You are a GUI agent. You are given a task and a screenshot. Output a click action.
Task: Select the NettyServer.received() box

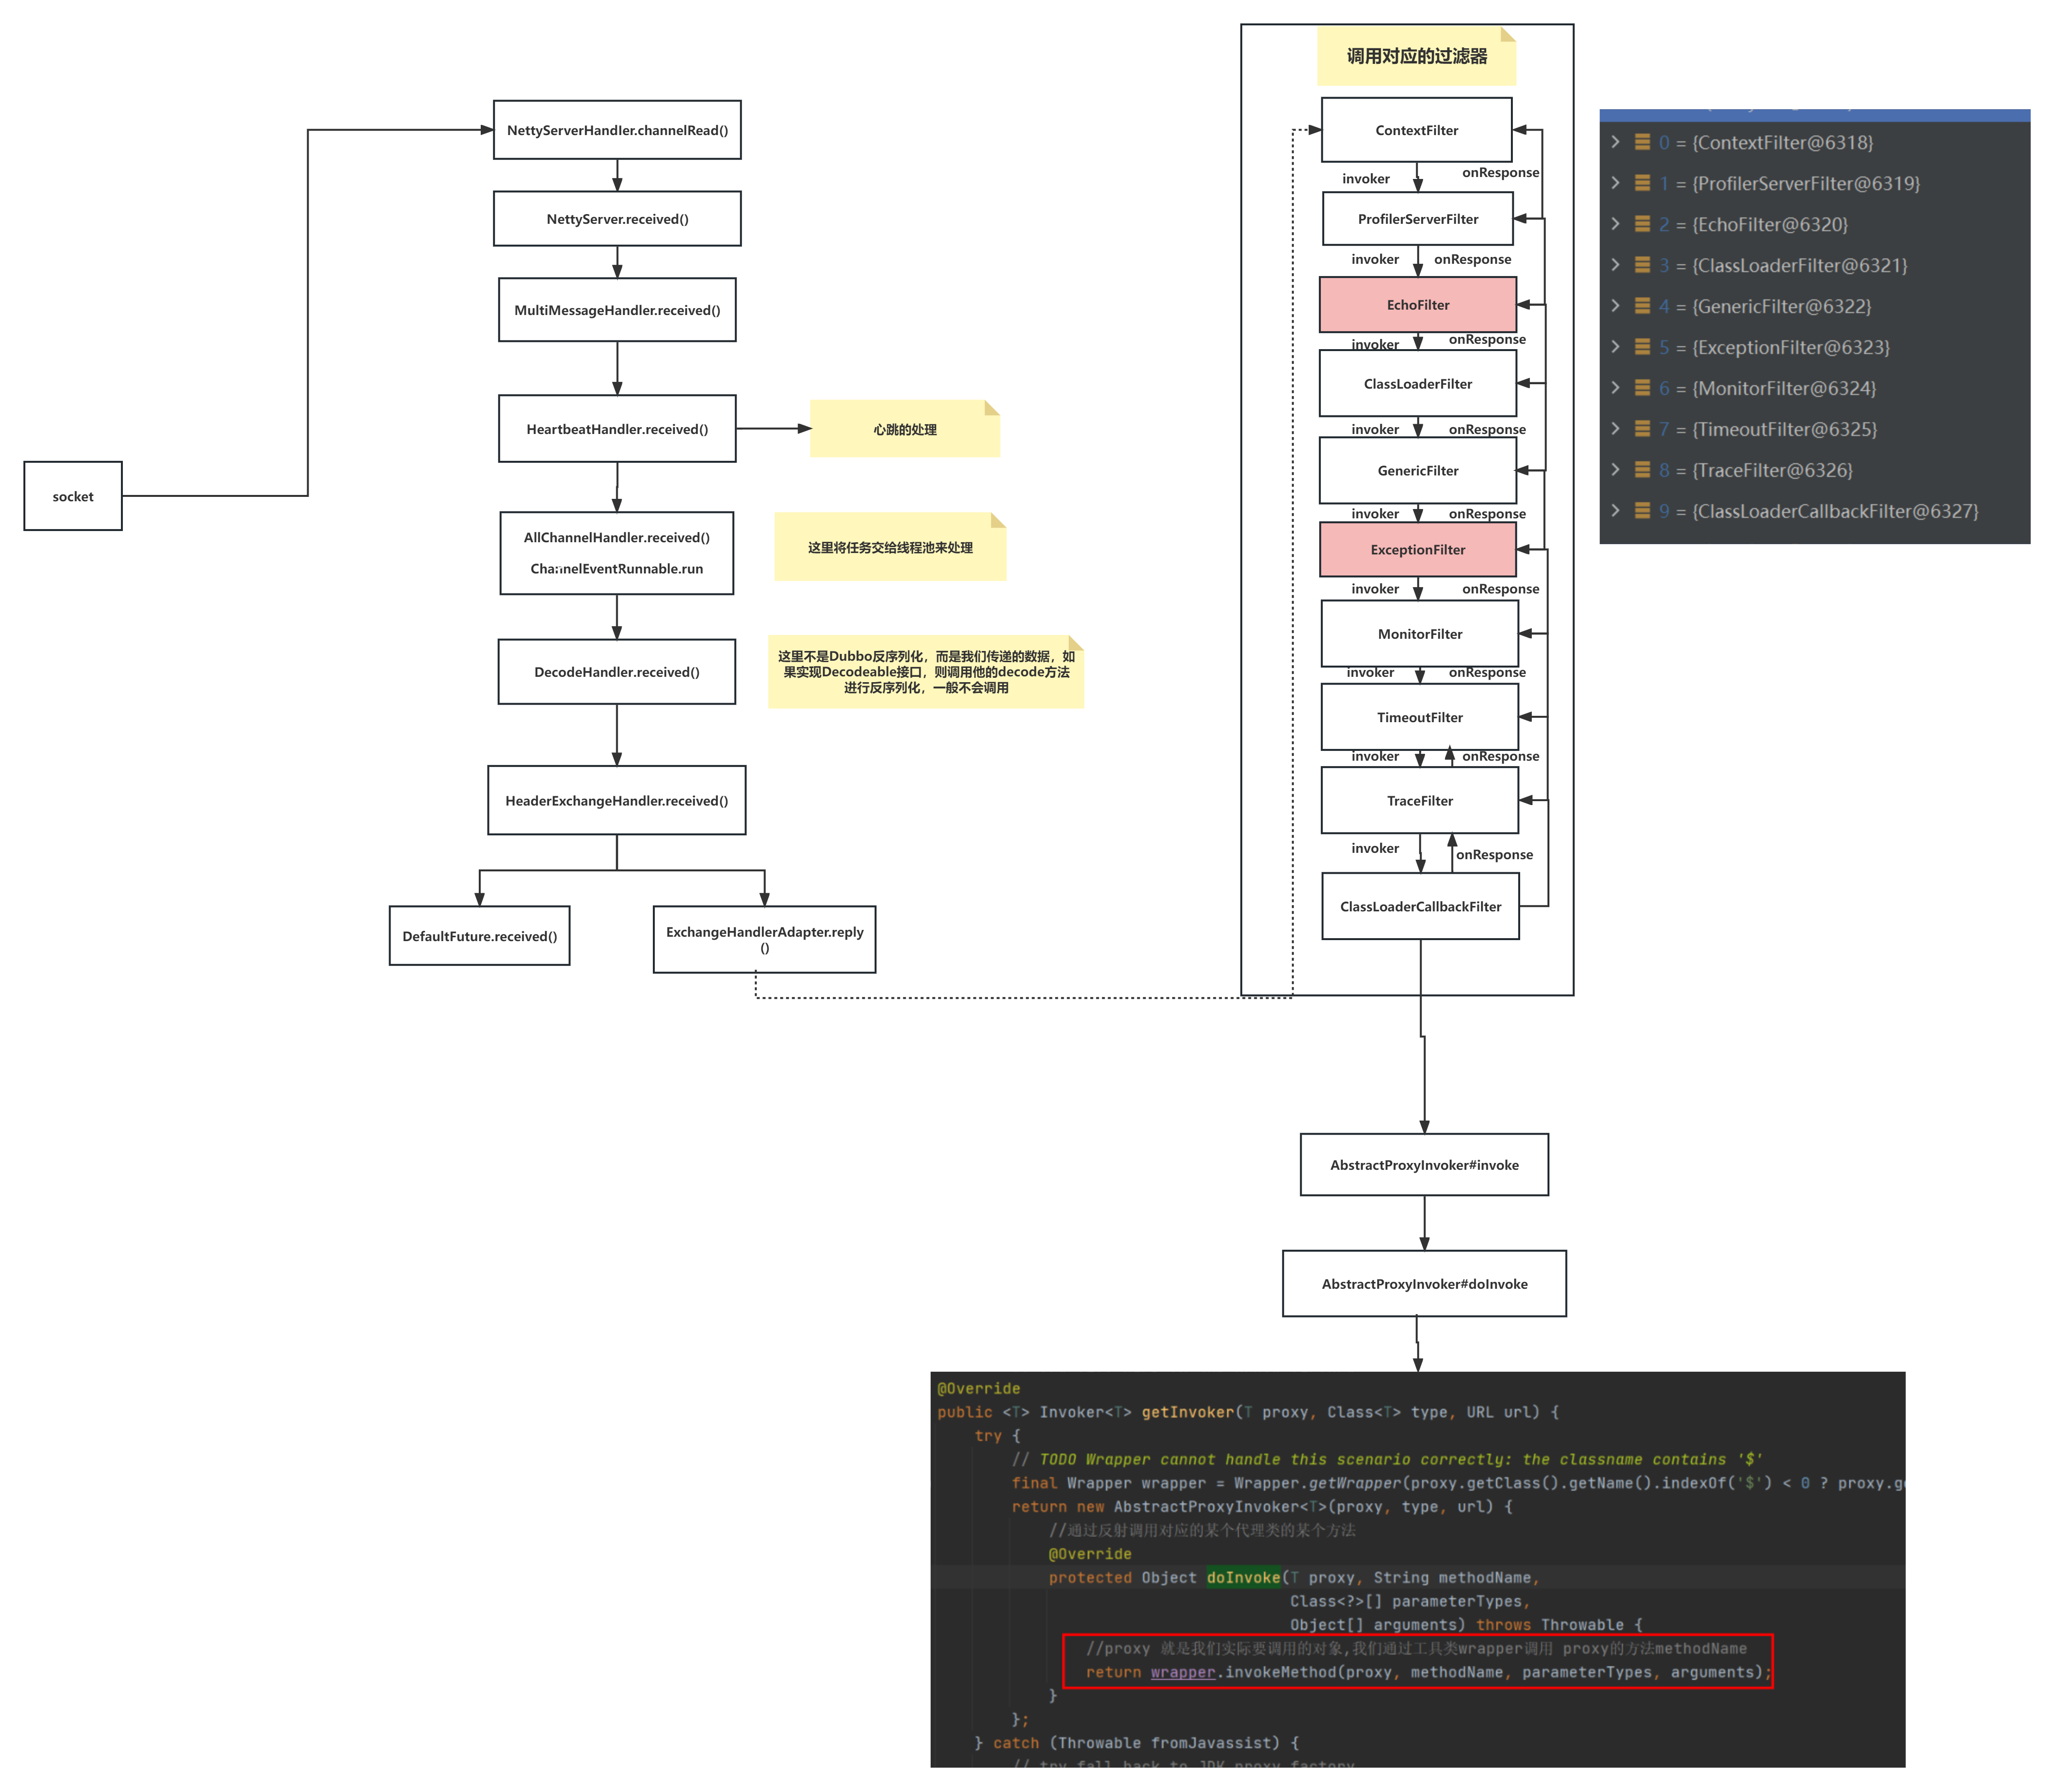tap(617, 219)
